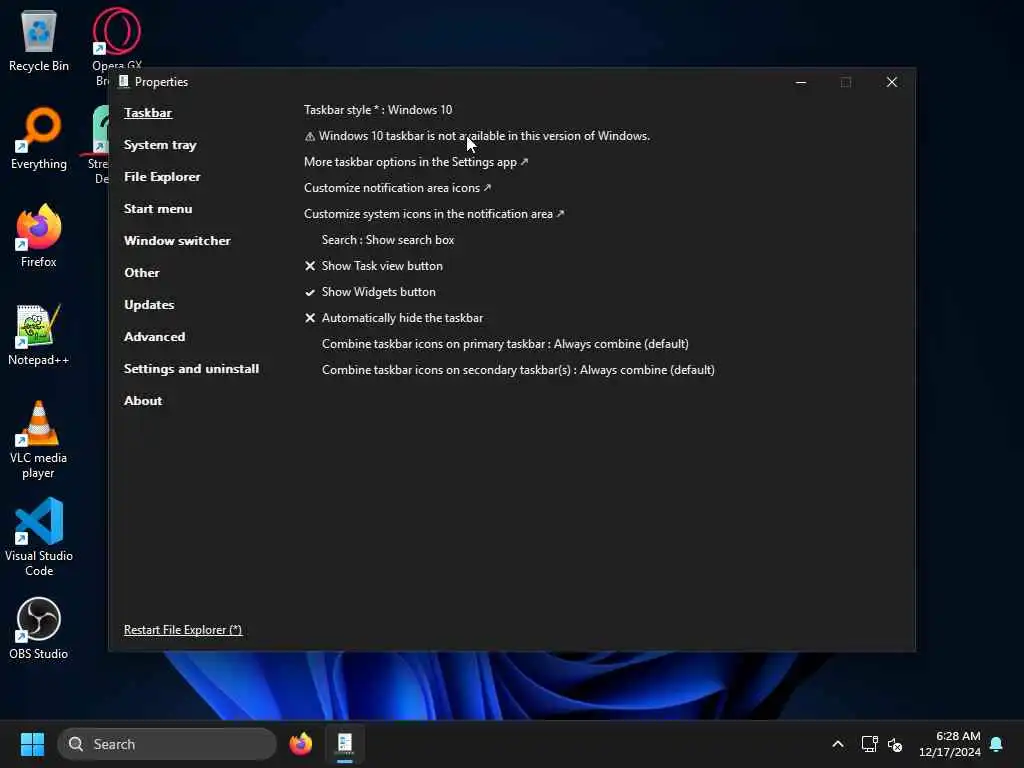Viewport: 1024px width, 768px height.
Task: Switch to the Start menu section
Action: [158, 208]
